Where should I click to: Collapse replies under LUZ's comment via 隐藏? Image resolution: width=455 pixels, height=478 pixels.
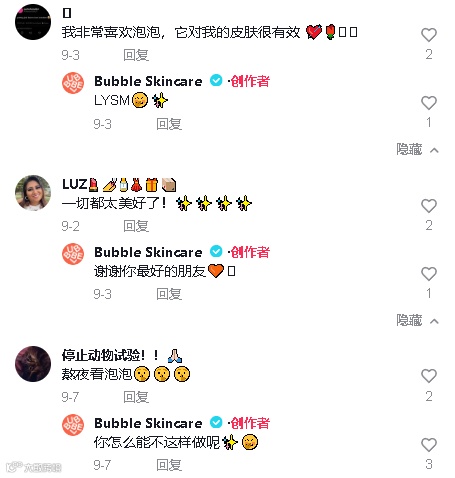click(417, 320)
